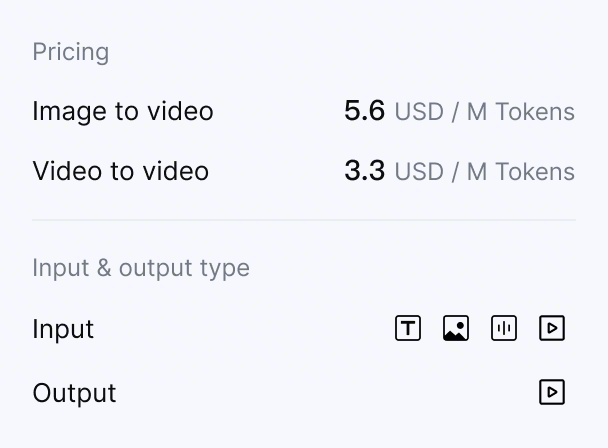Click M Tokens in the Video to video row
The image size is (608, 448).
pyautogui.click(x=521, y=172)
